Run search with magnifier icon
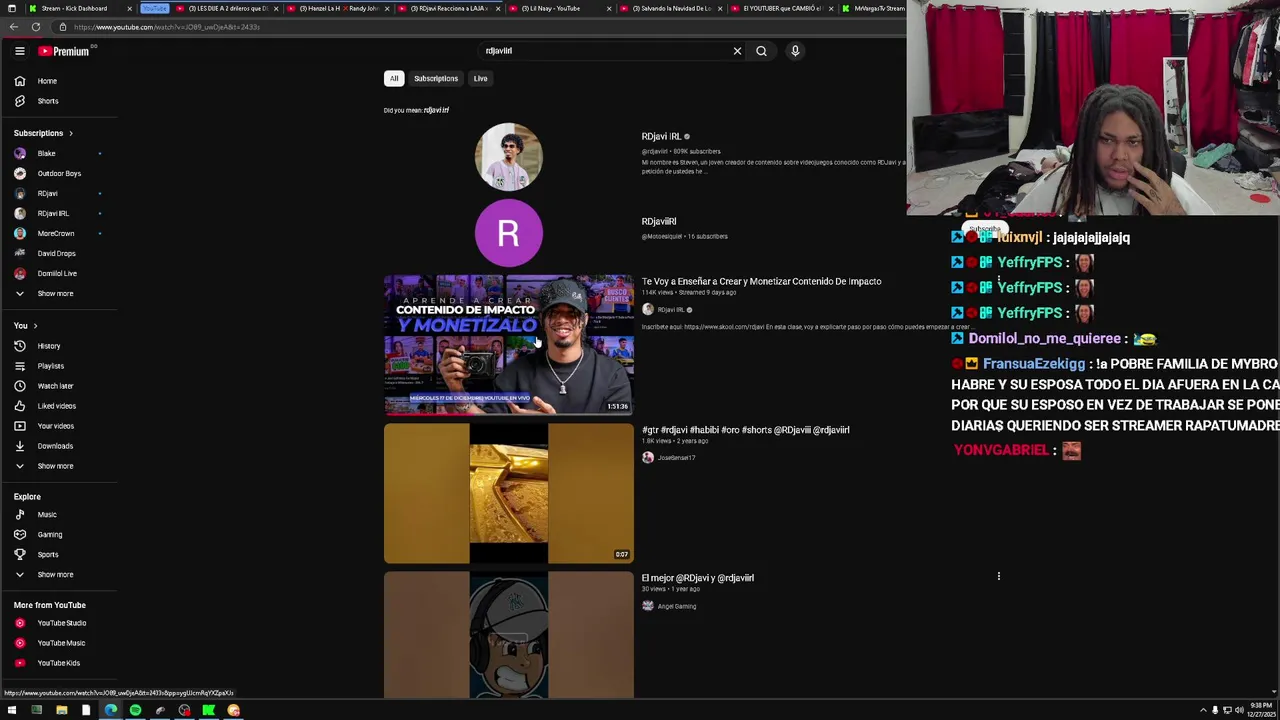The image size is (1280, 720). (x=761, y=51)
